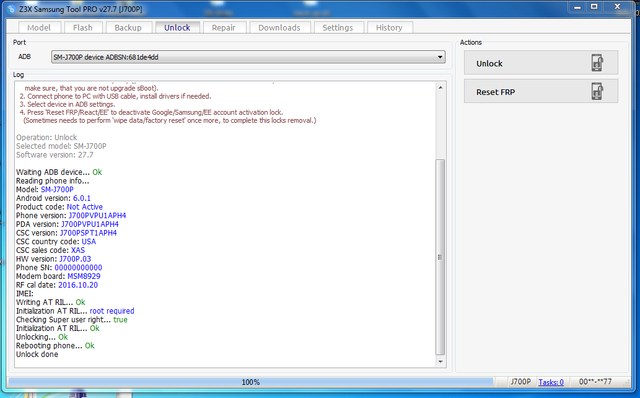
Task: Click 'CSC sales code: XAS' log line
Action: 50,250
